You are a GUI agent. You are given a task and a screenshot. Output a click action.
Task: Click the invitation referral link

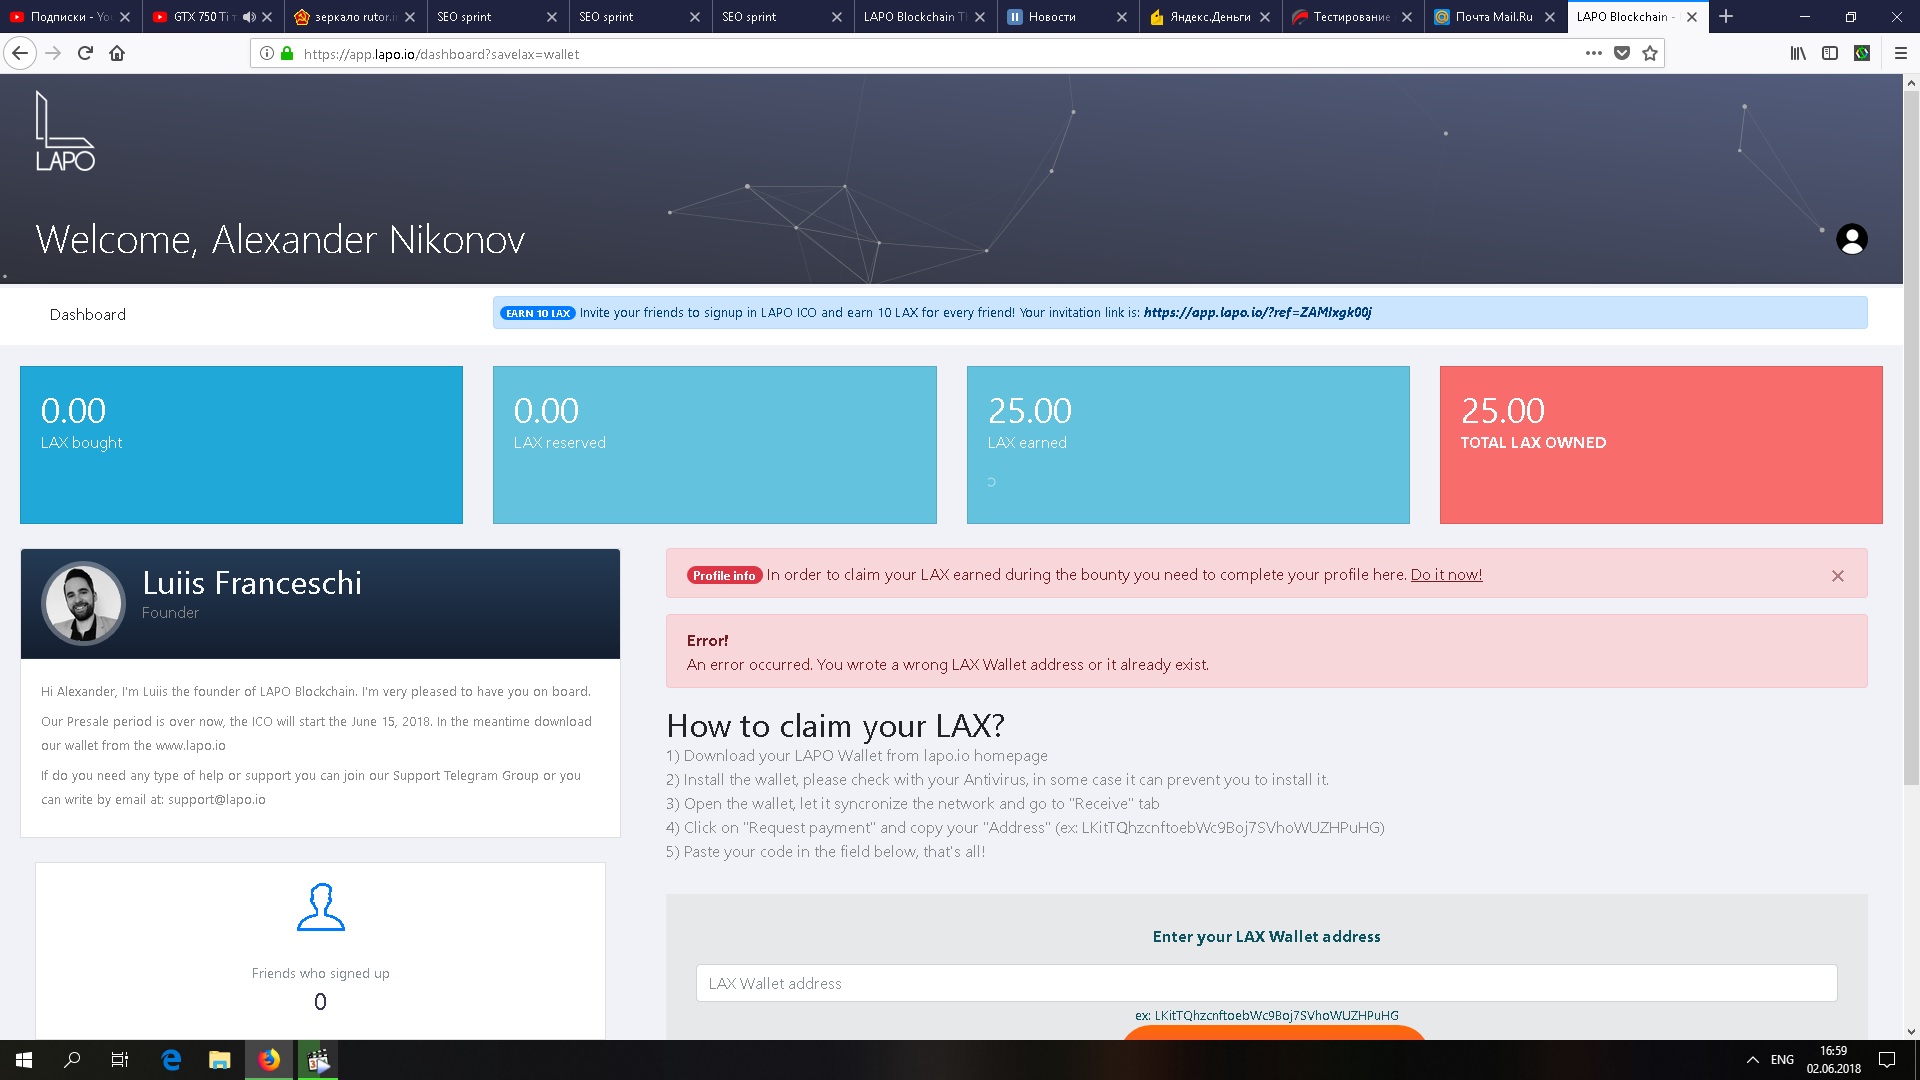tap(1257, 313)
